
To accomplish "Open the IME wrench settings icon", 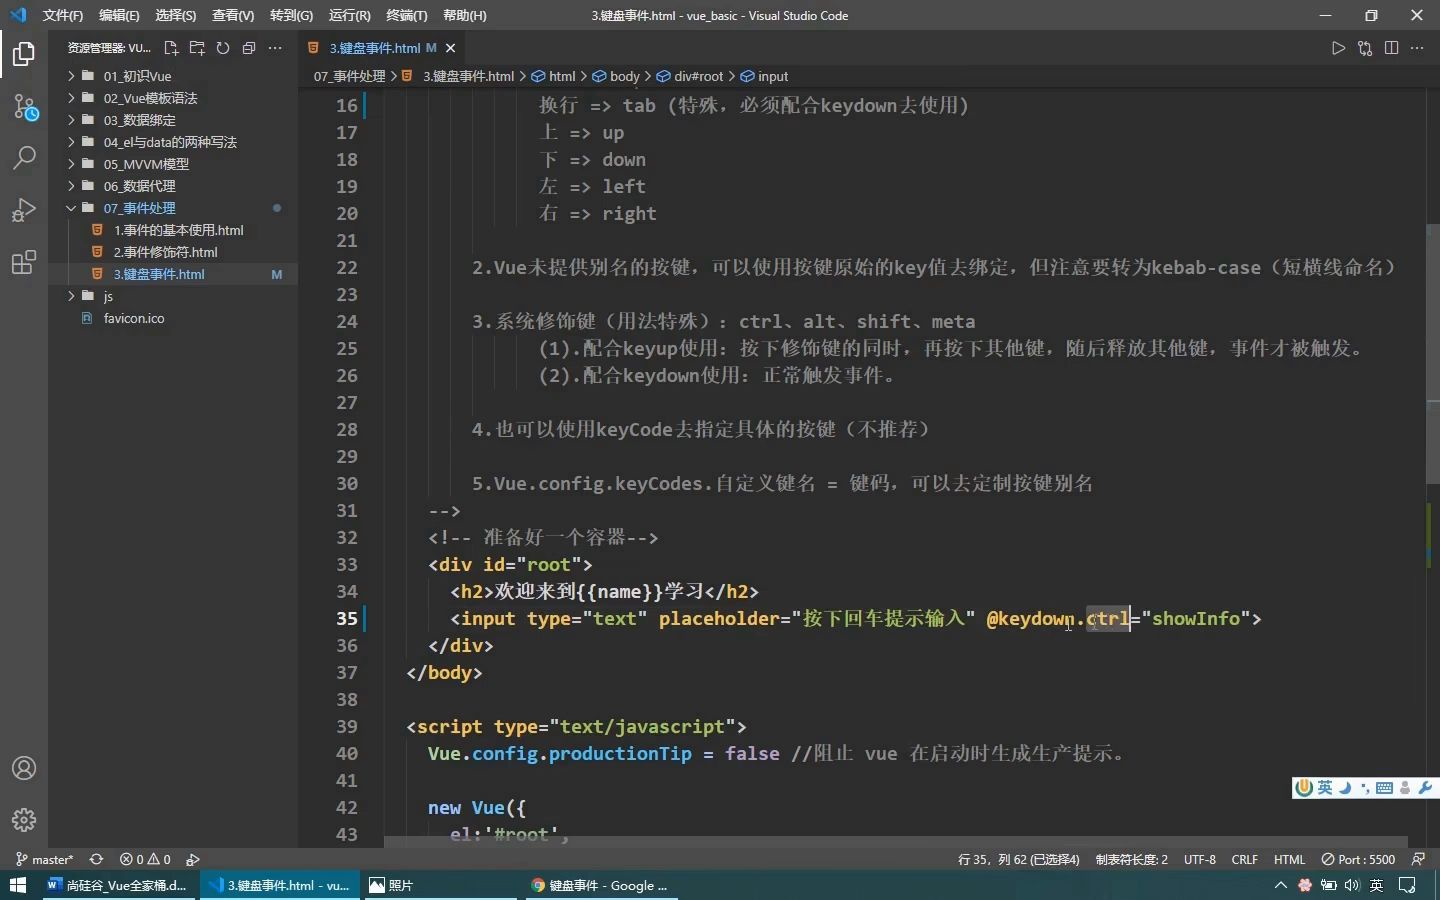I will [1425, 788].
